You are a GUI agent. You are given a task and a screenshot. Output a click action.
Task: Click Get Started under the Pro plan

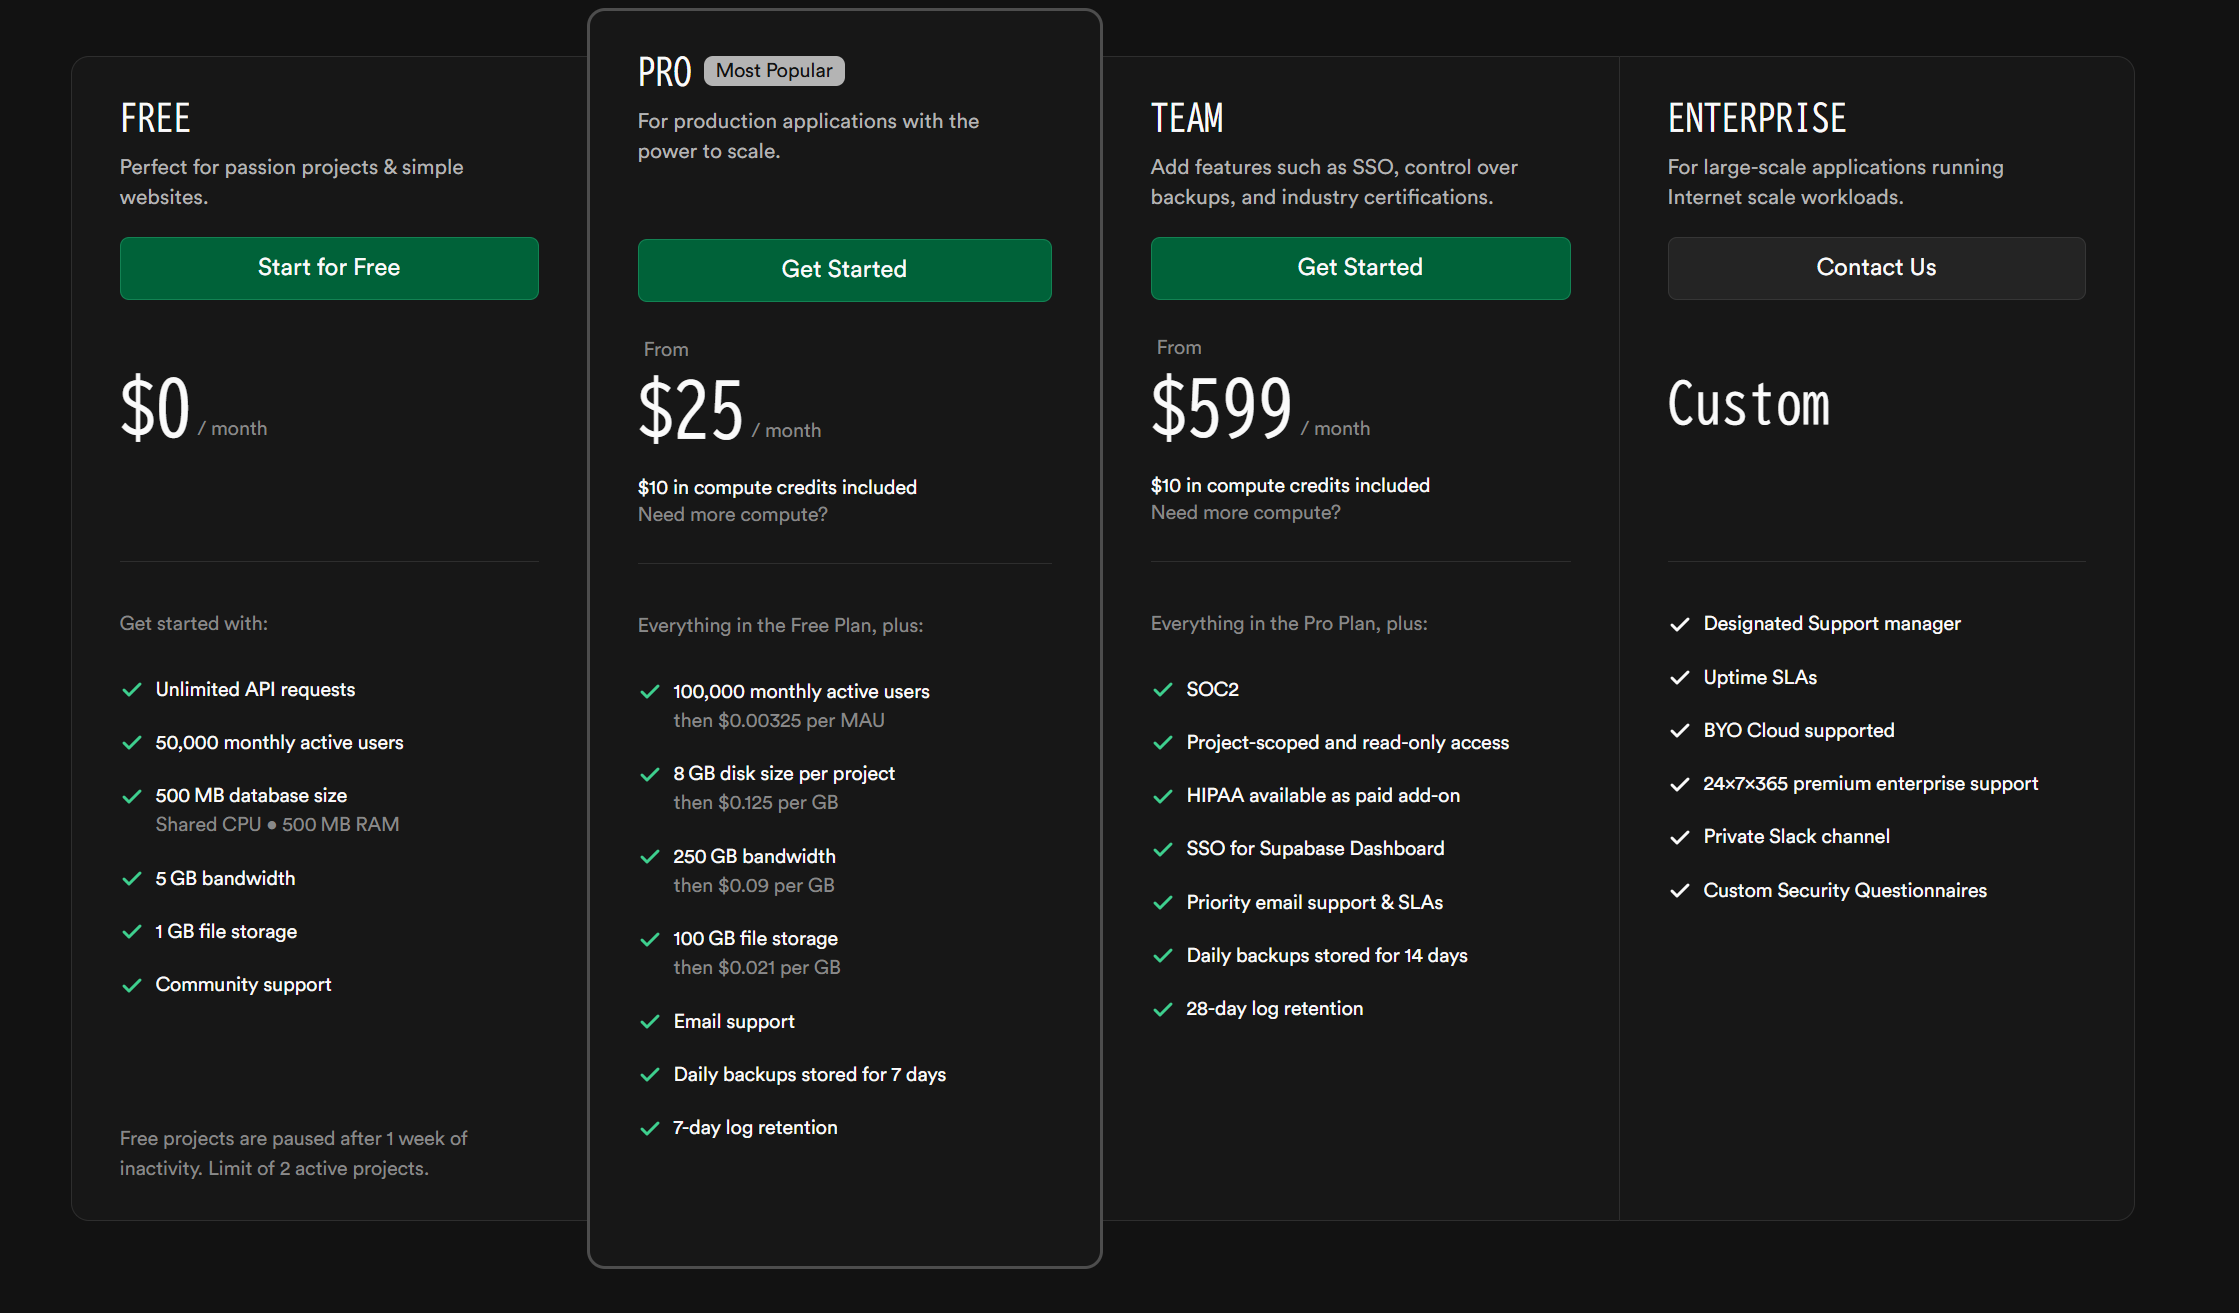point(844,270)
